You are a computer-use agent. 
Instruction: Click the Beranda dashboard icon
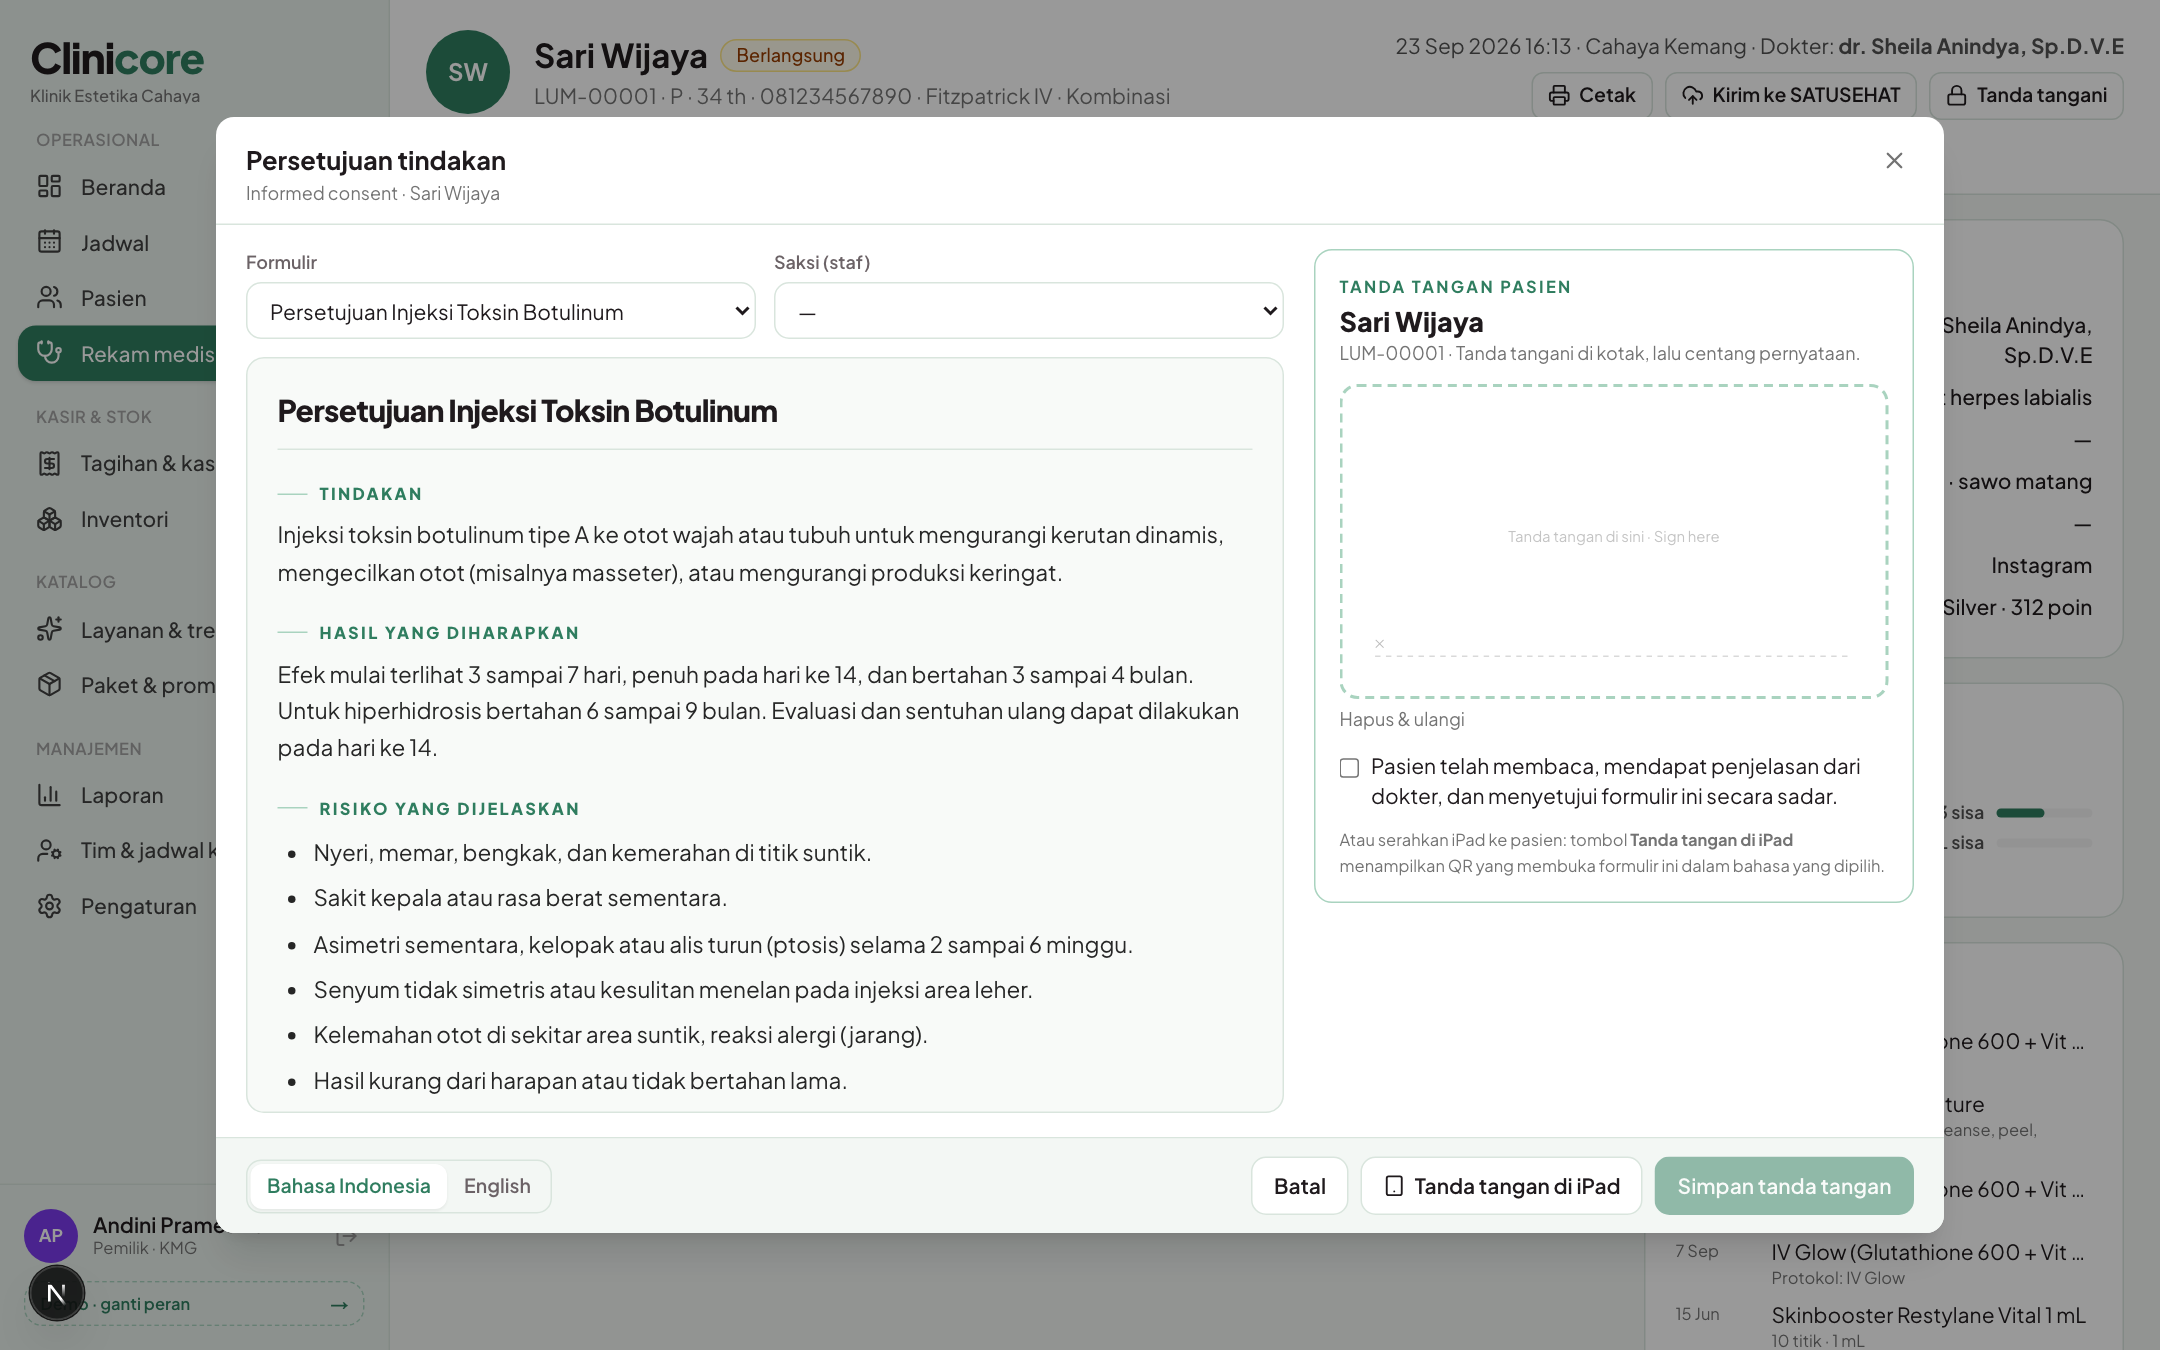tap(50, 187)
